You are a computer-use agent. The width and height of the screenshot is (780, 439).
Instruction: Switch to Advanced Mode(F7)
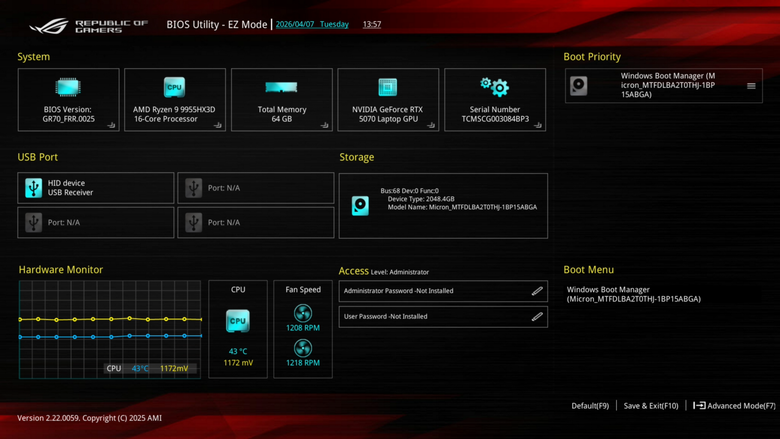click(734, 406)
